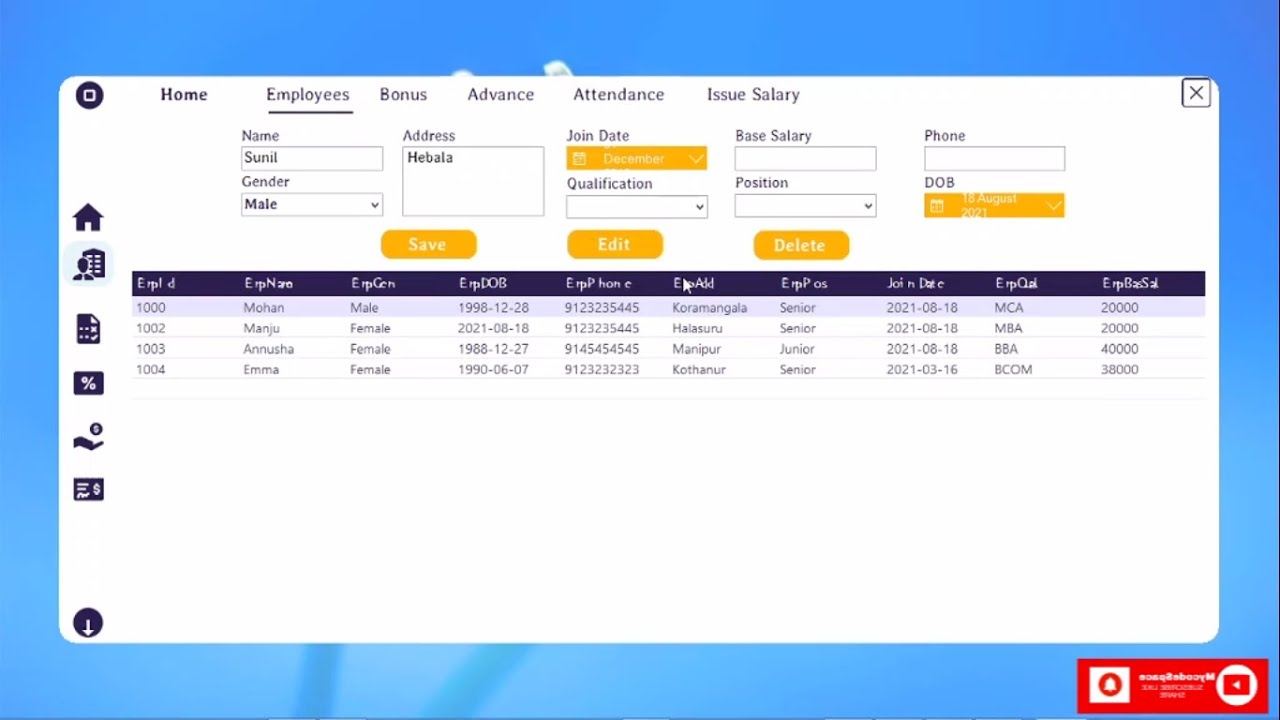
Task: Click the Base Salary input field
Action: (806, 158)
